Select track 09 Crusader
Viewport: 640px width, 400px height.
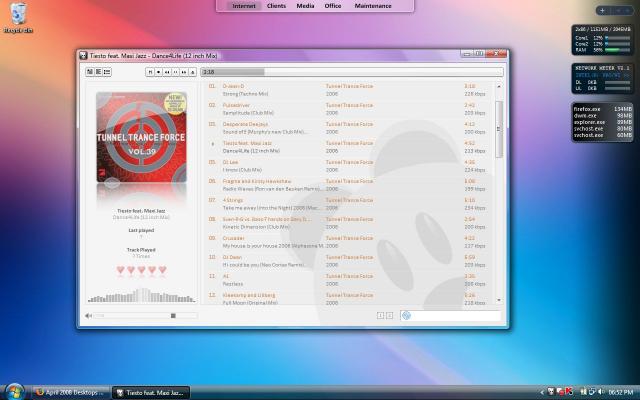(x=347, y=242)
